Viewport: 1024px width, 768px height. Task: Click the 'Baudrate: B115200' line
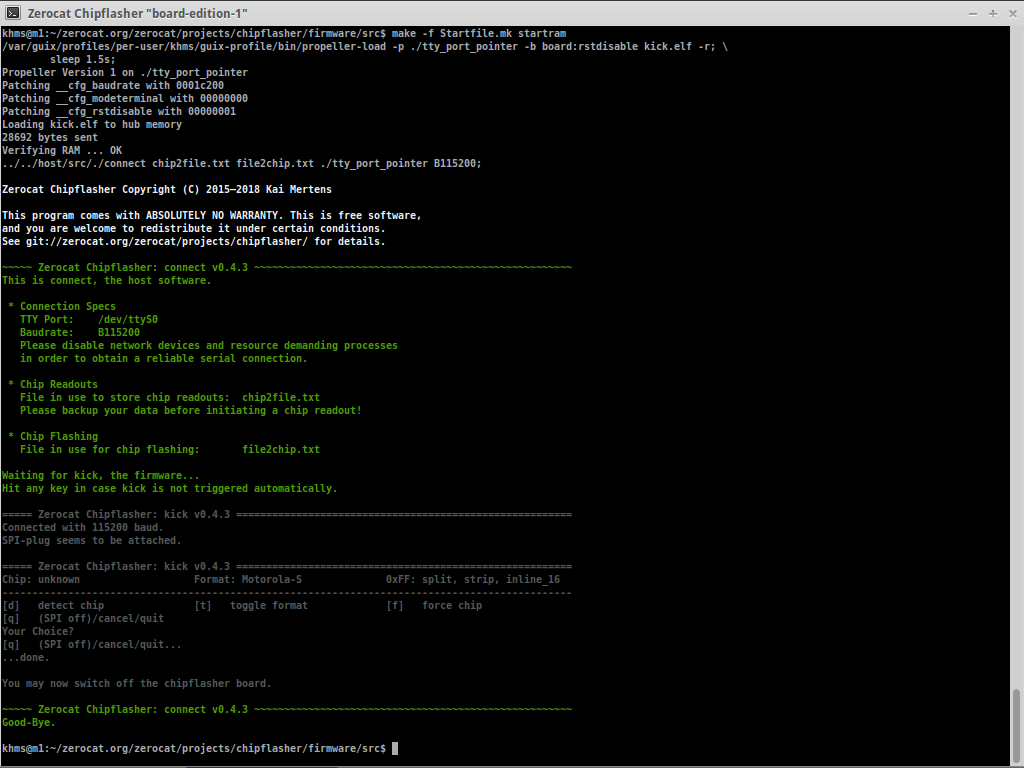pos(80,332)
